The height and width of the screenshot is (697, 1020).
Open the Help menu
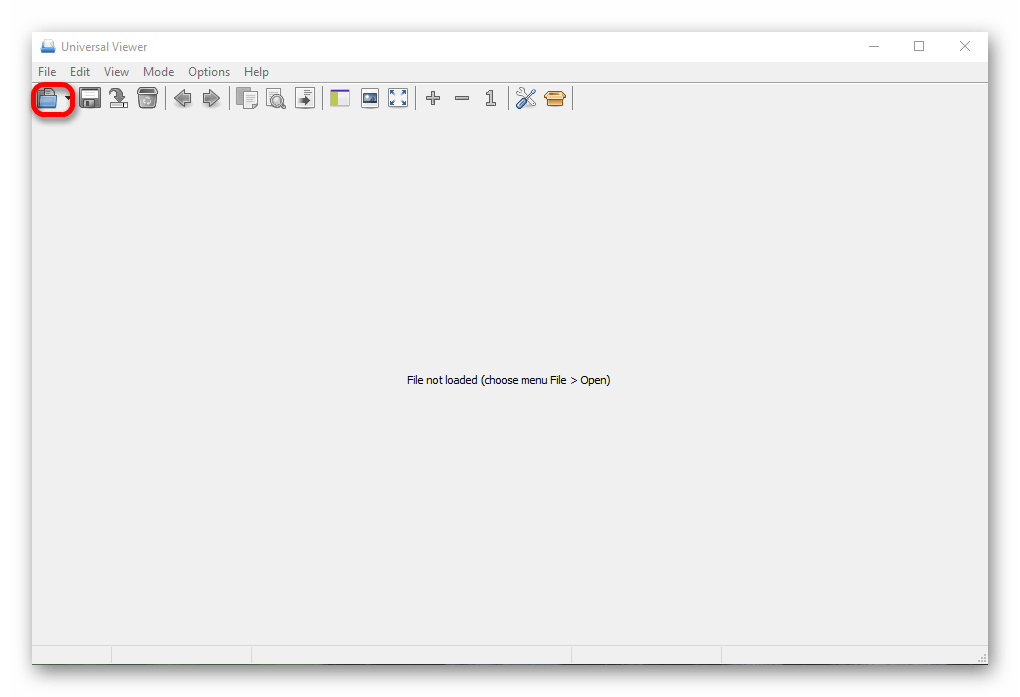256,72
